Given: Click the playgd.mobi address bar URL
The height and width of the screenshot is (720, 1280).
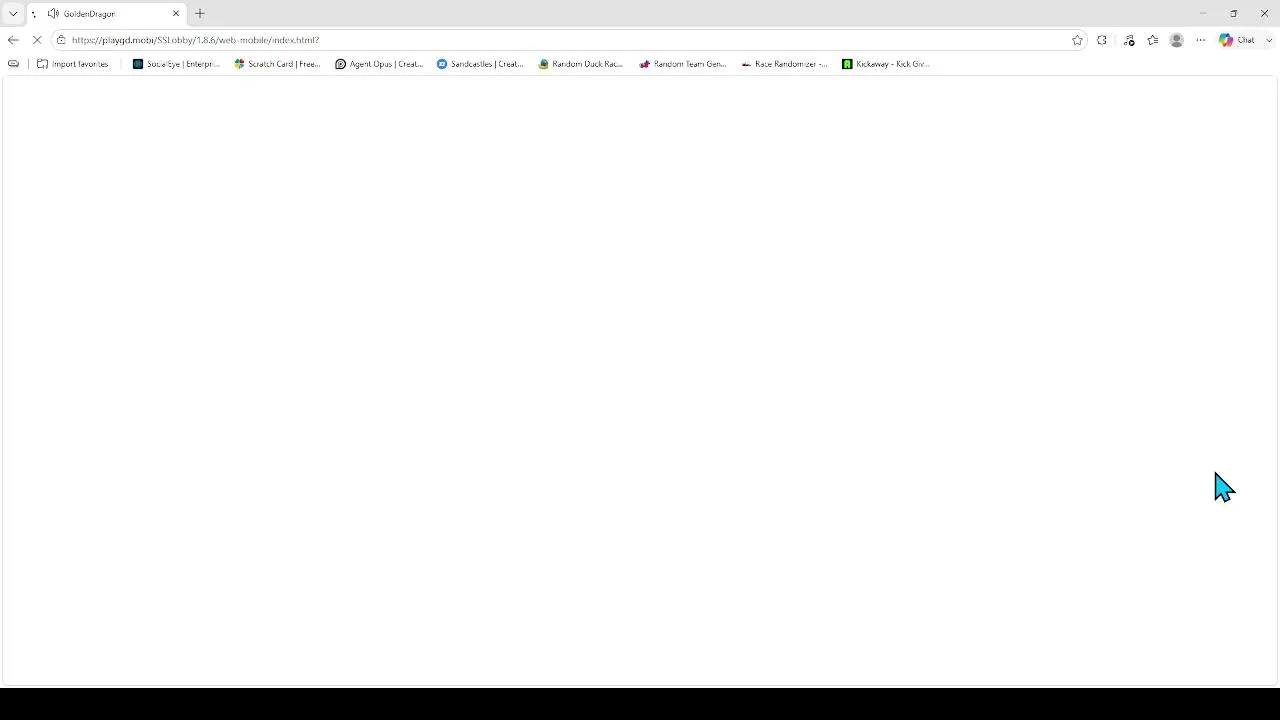Looking at the screenshot, I should click(195, 40).
